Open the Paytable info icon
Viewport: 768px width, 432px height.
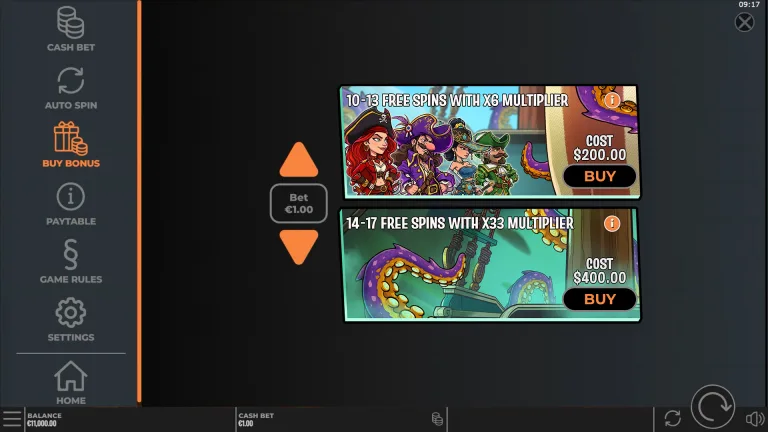click(x=71, y=196)
